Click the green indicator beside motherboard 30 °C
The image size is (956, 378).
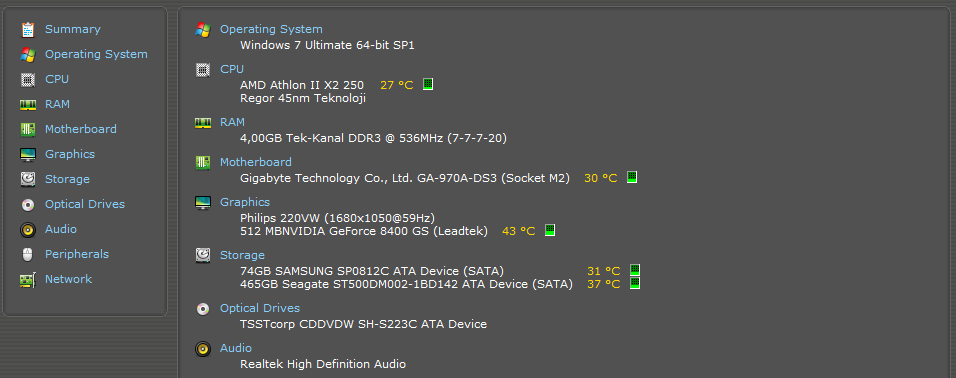632,177
